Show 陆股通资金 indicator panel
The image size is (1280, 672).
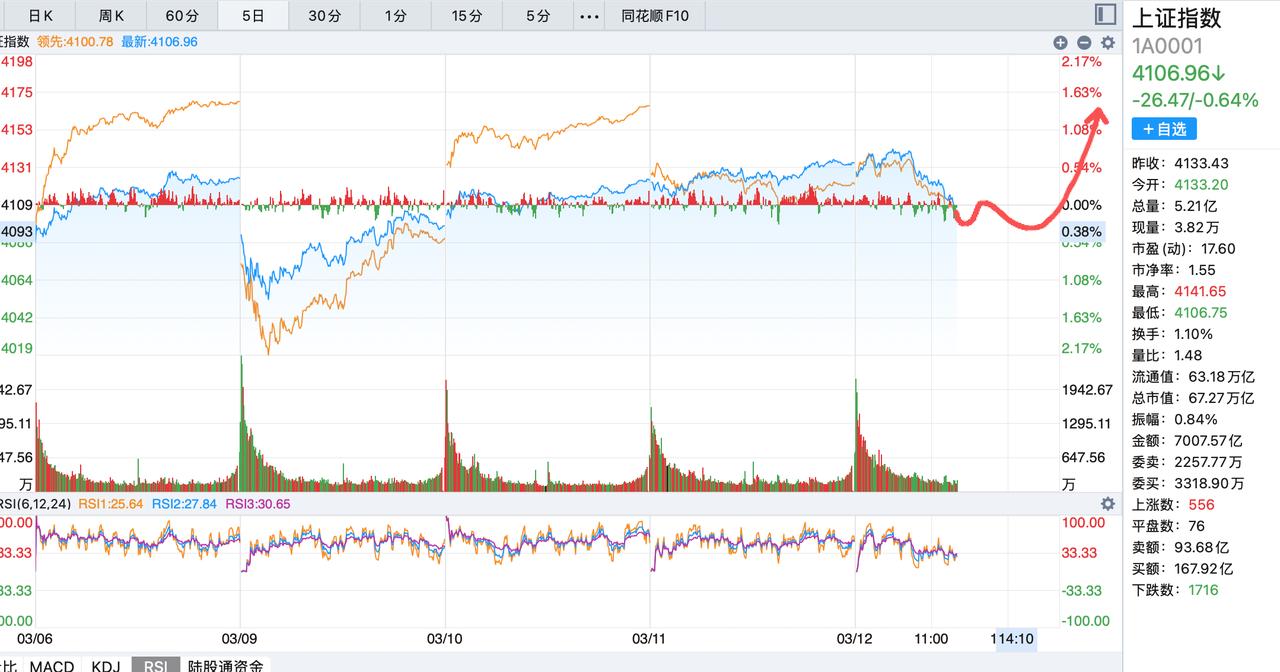tap(226, 665)
